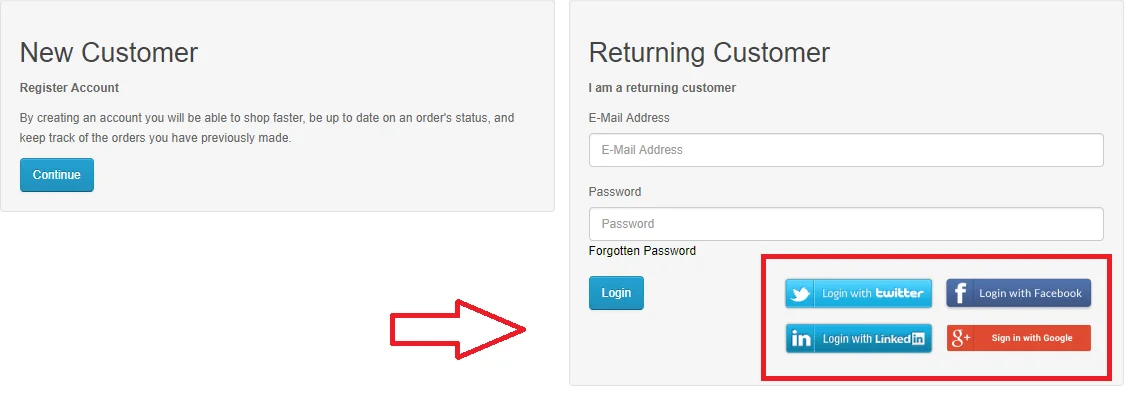
Task: Click the Facebook 'f' logo icon
Action: pos(959,294)
